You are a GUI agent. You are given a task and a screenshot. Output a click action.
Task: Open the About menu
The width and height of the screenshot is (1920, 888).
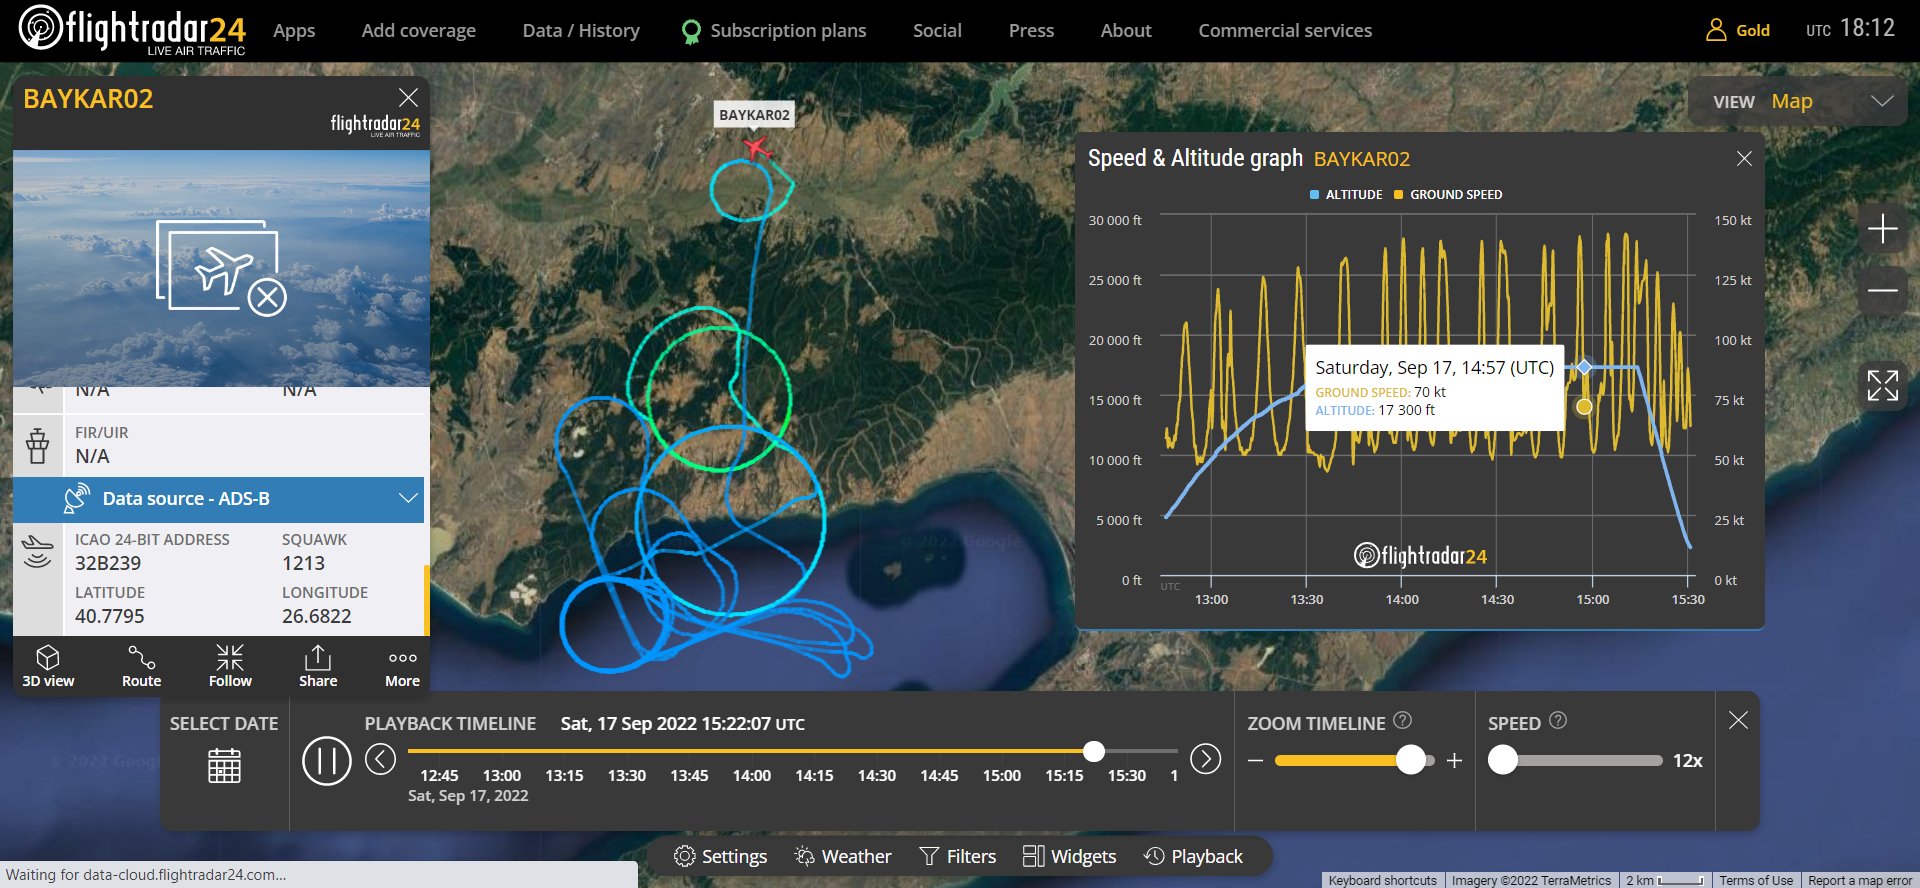click(x=1126, y=30)
